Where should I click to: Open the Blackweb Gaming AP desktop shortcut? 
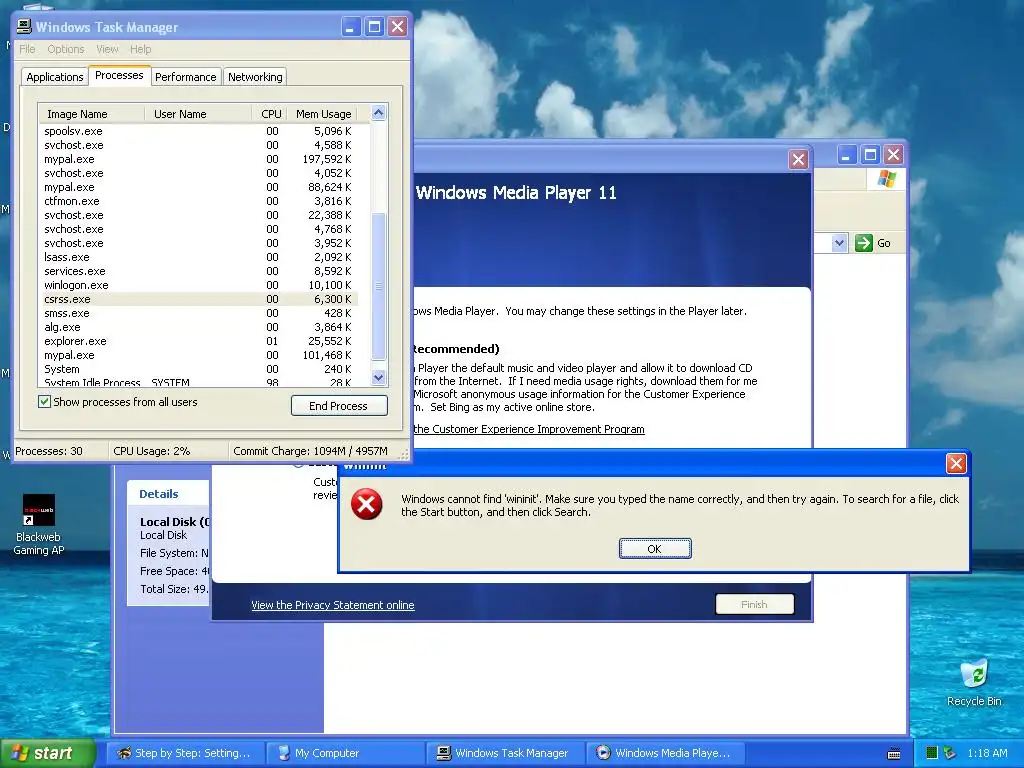click(x=39, y=524)
